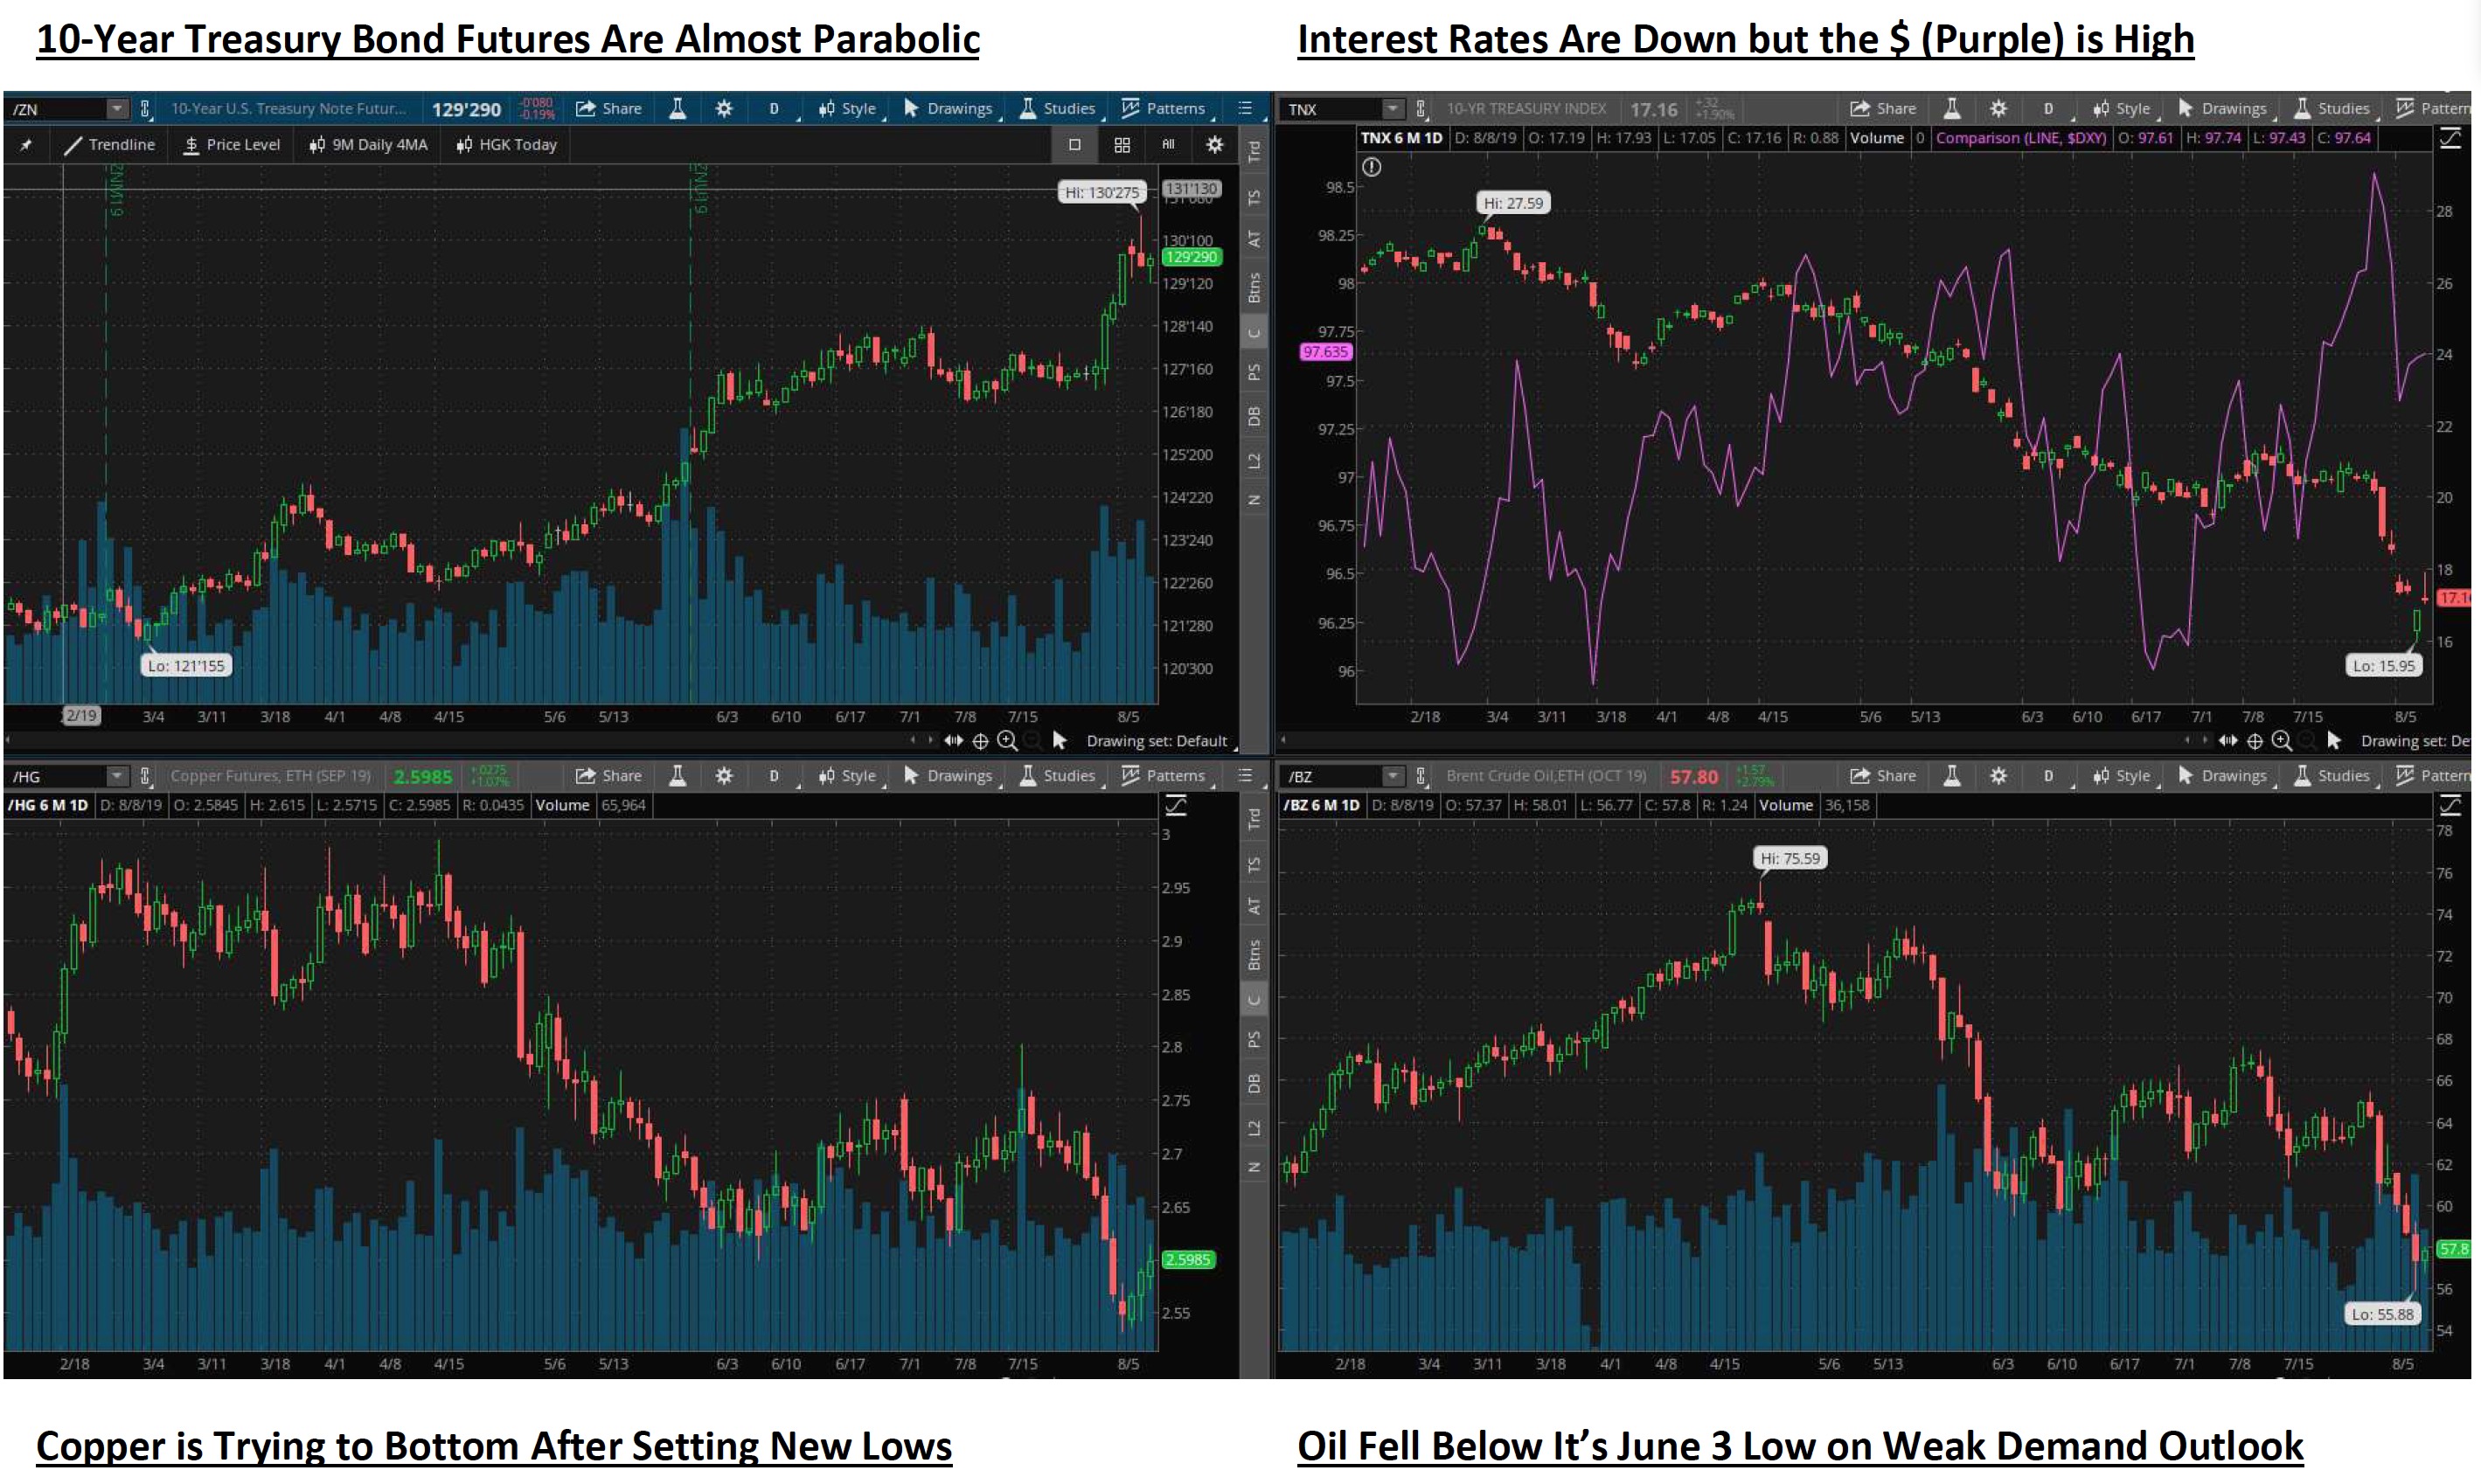This screenshot has width=2481, height=1484.
Task: Click time axis scroll arrows under /ZN chart
Action: 953,741
